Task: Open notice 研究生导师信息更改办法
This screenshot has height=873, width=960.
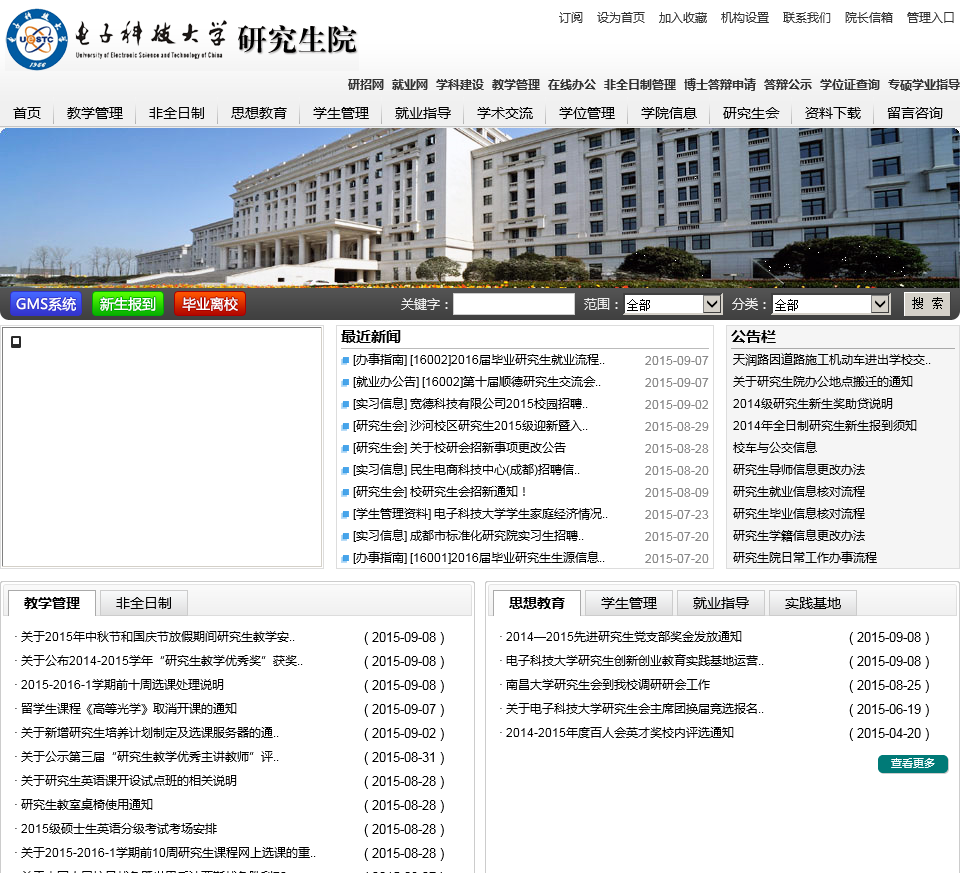Action: [799, 470]
